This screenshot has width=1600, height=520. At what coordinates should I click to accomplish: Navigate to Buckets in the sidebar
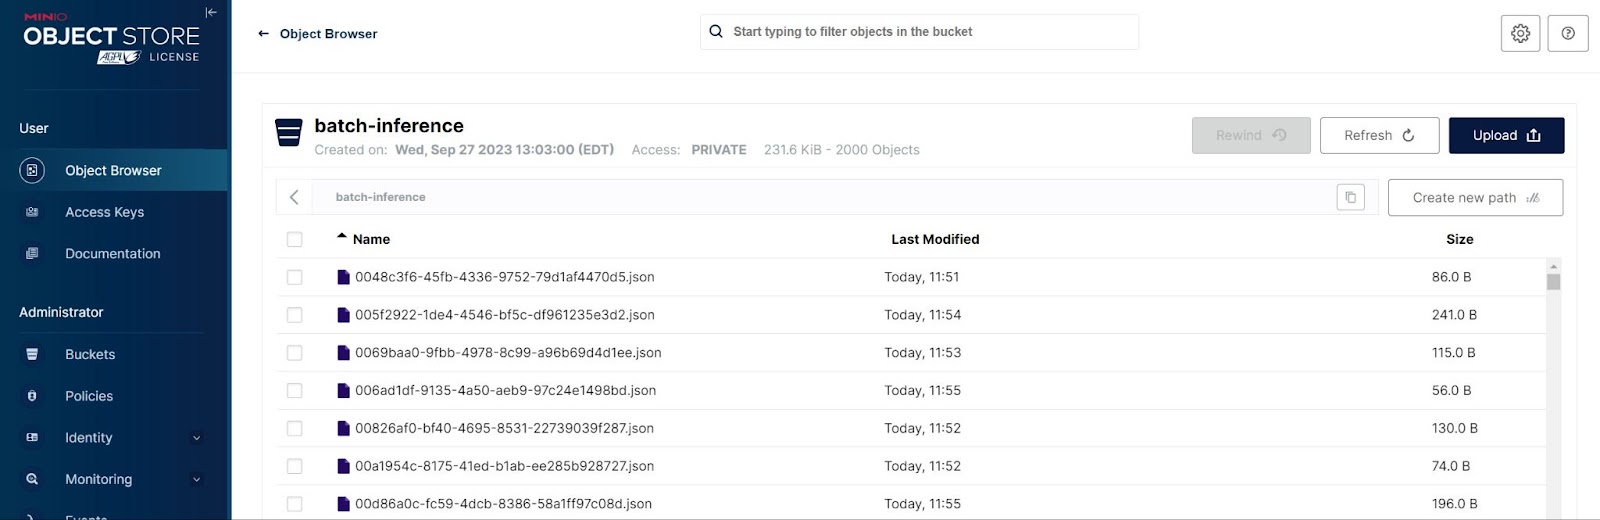click(90, 354)
